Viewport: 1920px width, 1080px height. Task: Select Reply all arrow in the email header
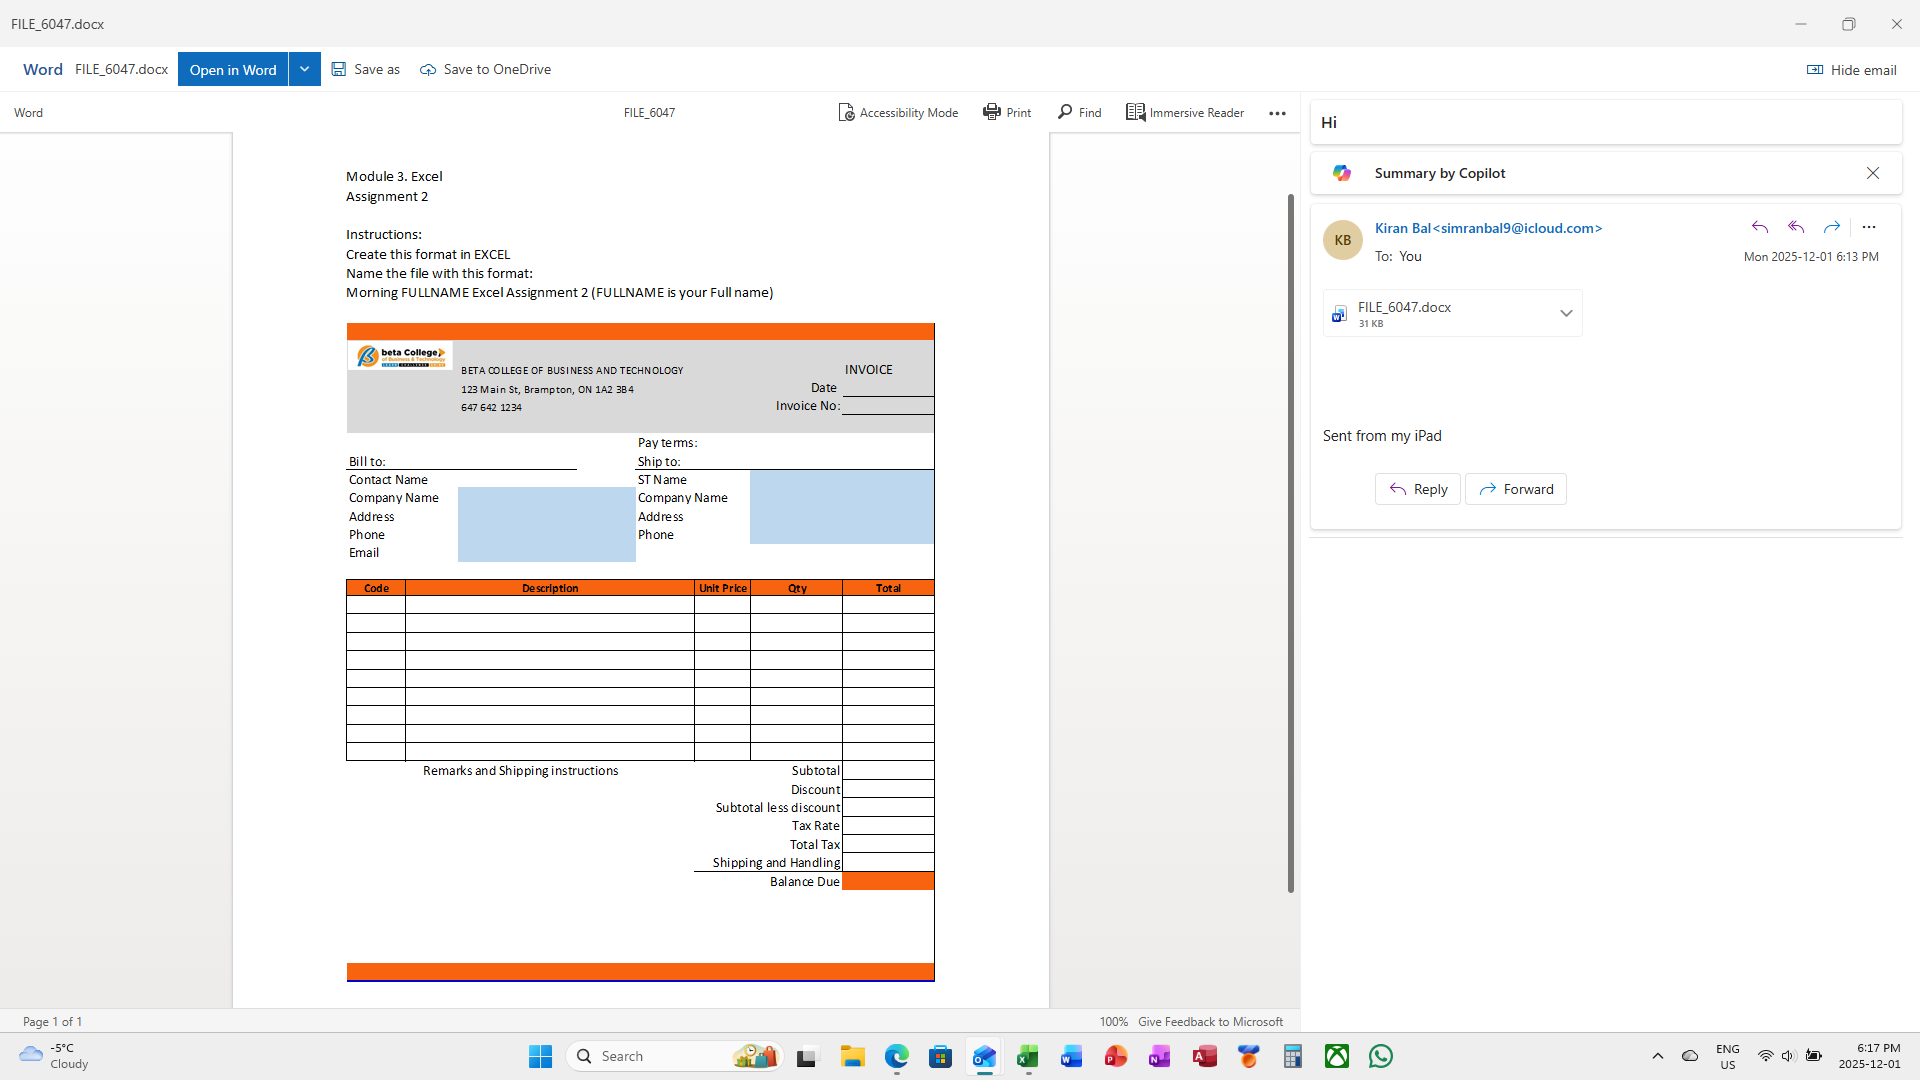point(1796,227)
